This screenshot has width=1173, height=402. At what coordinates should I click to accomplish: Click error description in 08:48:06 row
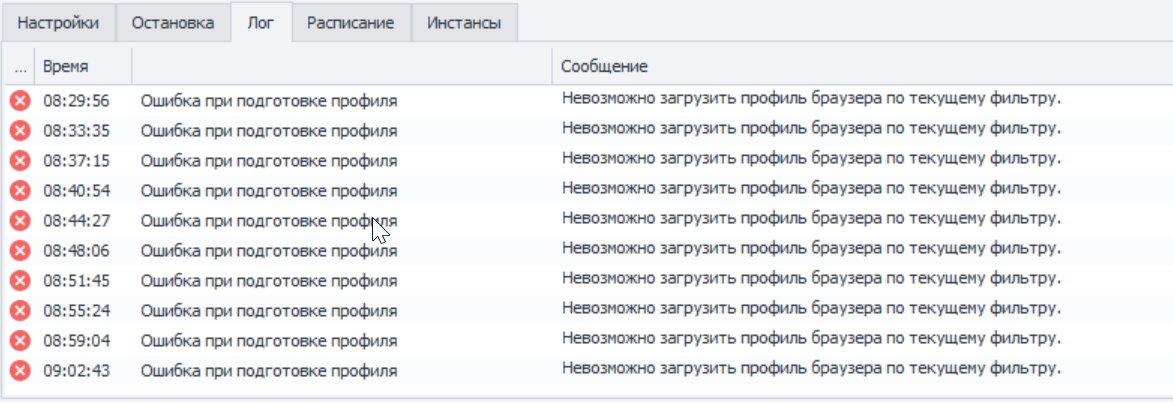pos(269,251)
